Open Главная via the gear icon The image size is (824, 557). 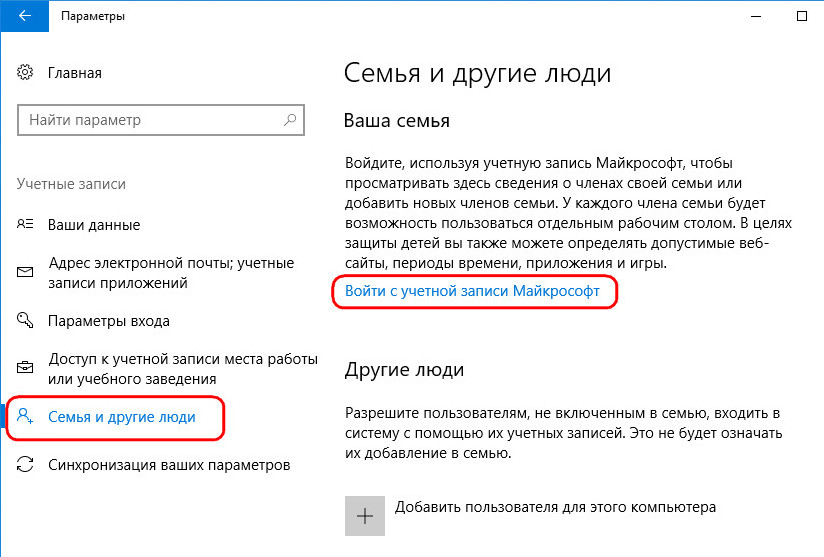[x=25, y=73]
